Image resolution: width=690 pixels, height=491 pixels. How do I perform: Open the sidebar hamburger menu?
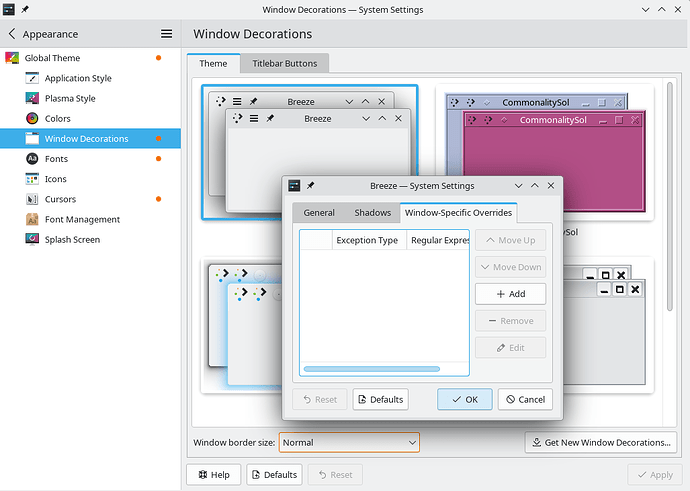click(166, 34)
